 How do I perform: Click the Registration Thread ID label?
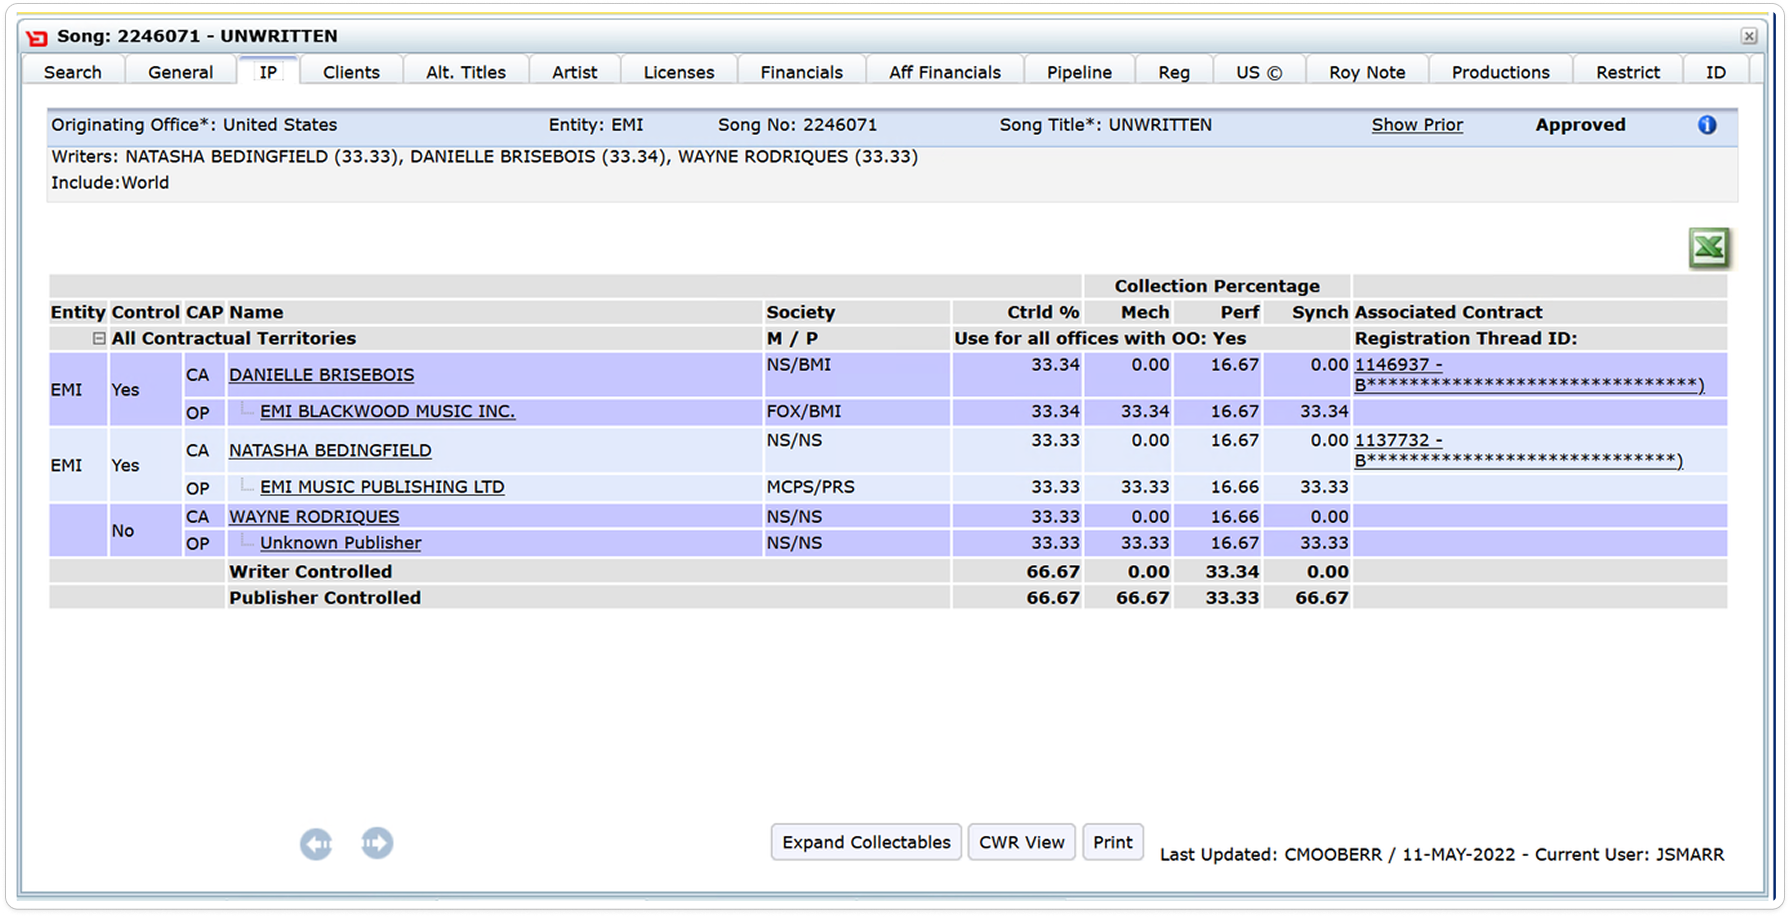[x=1466, y=339]
